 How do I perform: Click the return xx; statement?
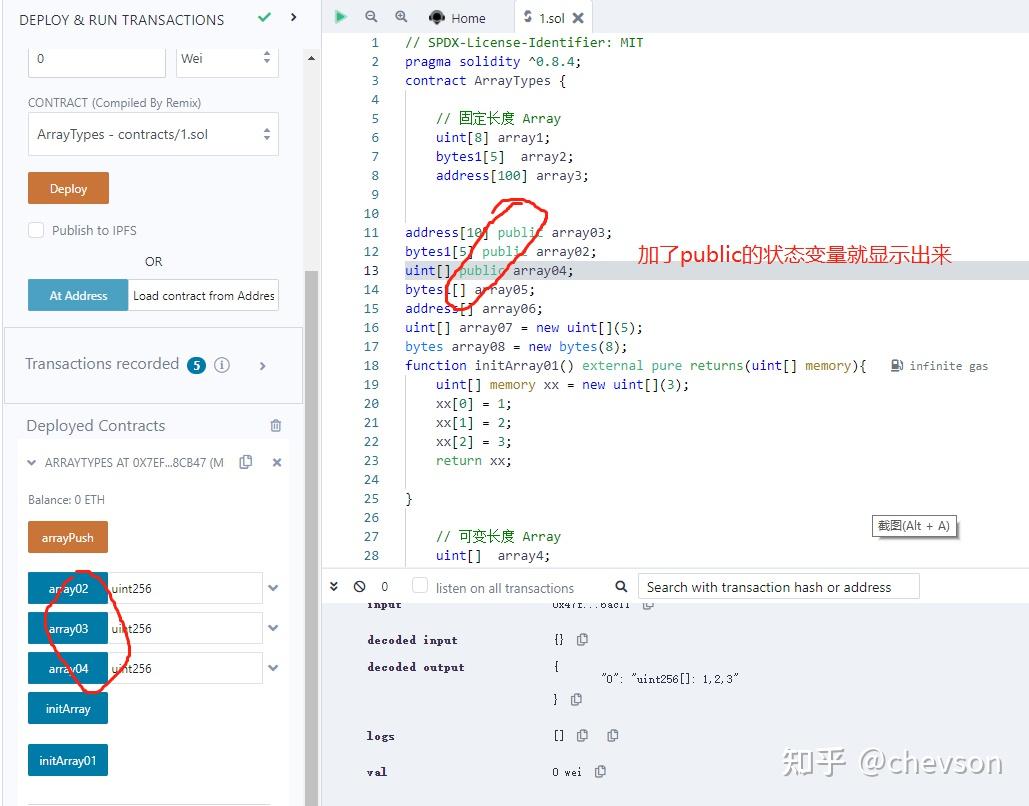473,461
